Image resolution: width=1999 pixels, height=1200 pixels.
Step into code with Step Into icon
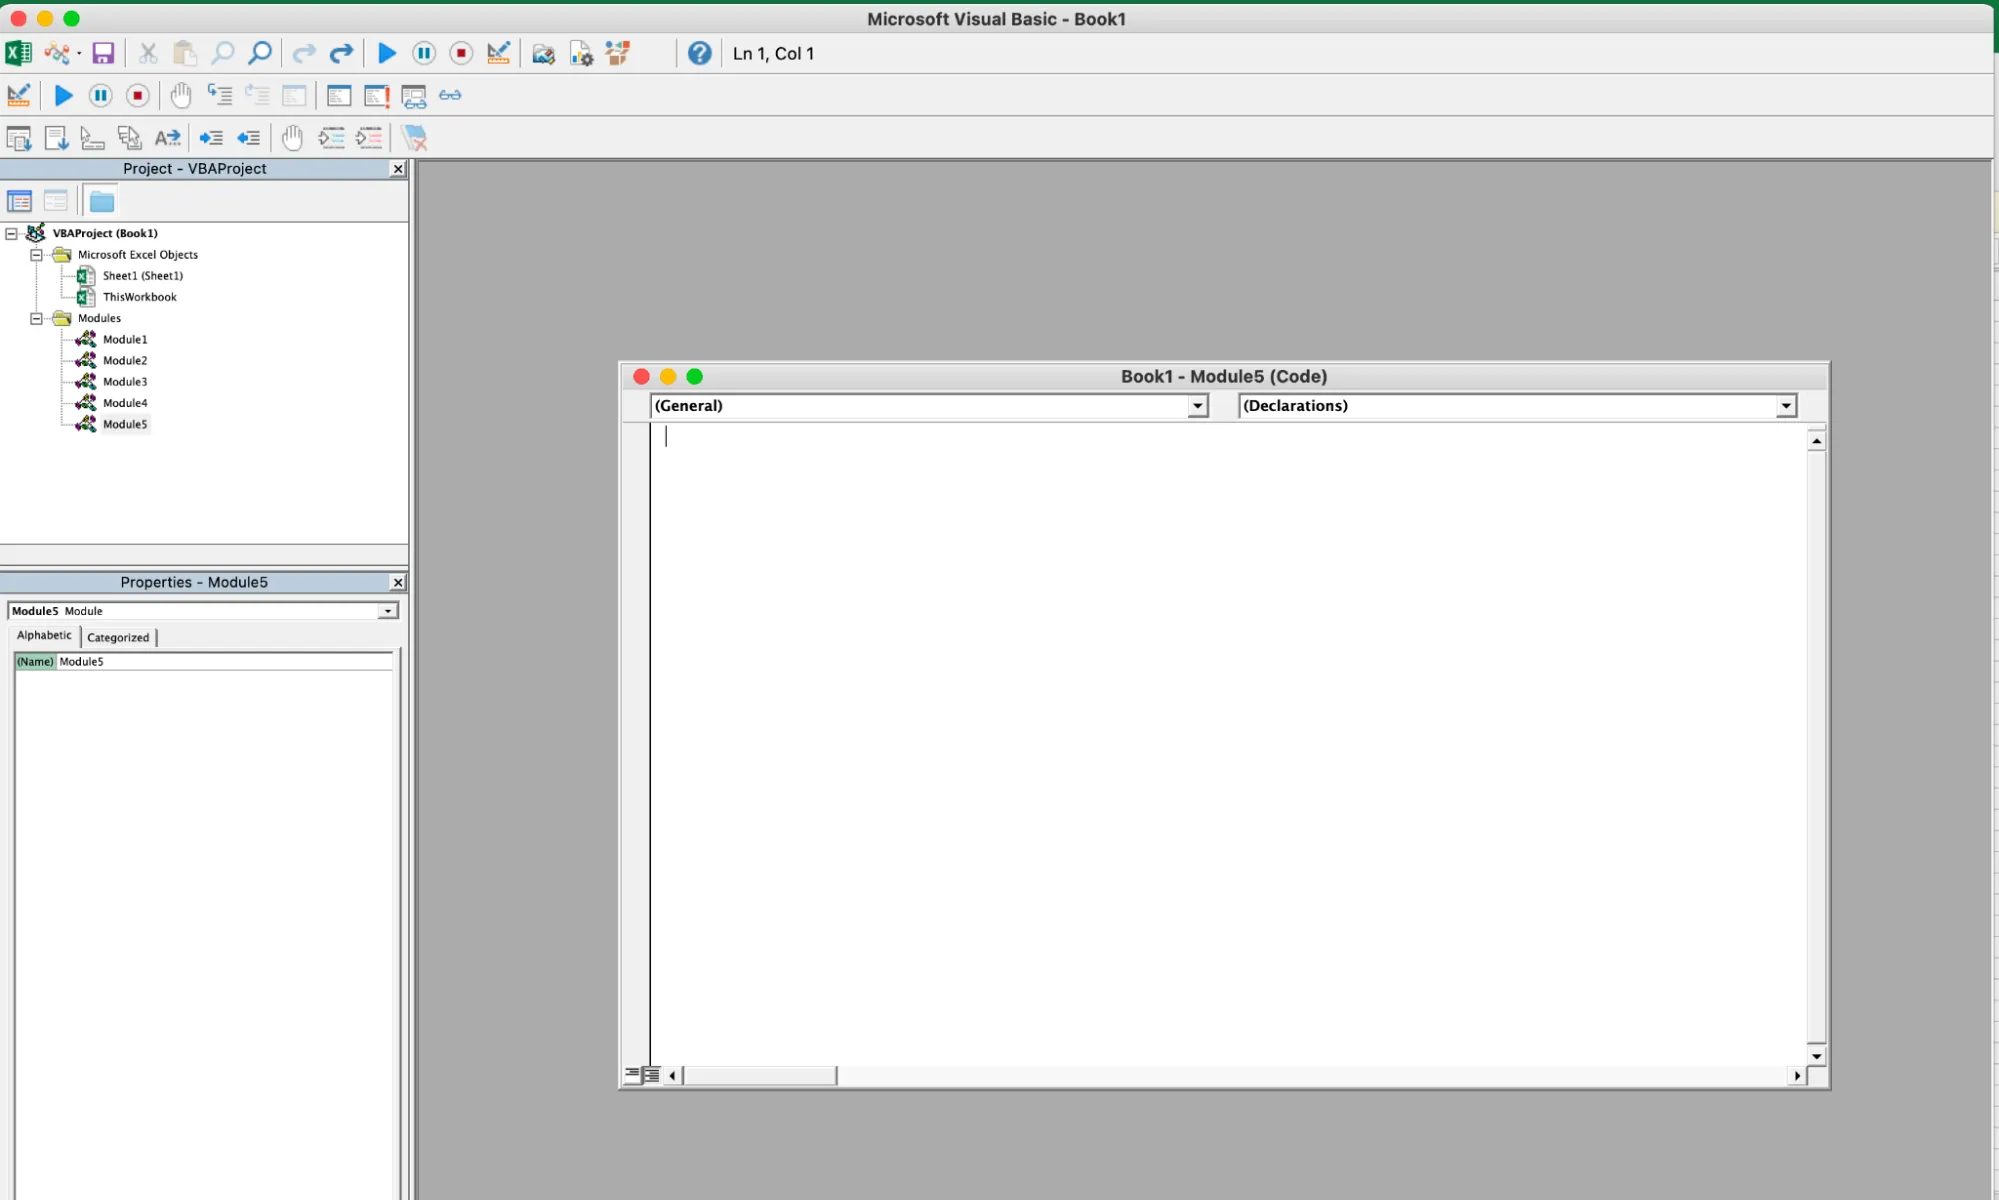click(x=221, y=95)
